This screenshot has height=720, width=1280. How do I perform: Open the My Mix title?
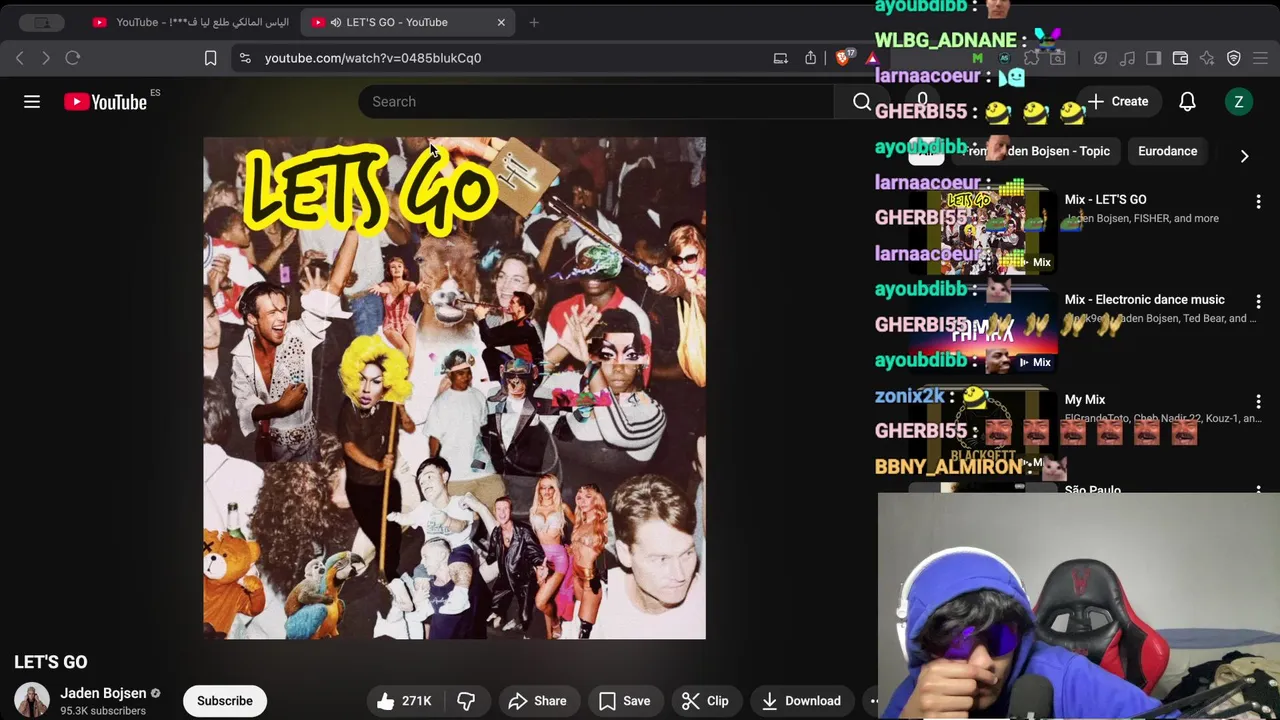pyautogui.click(x=1085, y=400)
